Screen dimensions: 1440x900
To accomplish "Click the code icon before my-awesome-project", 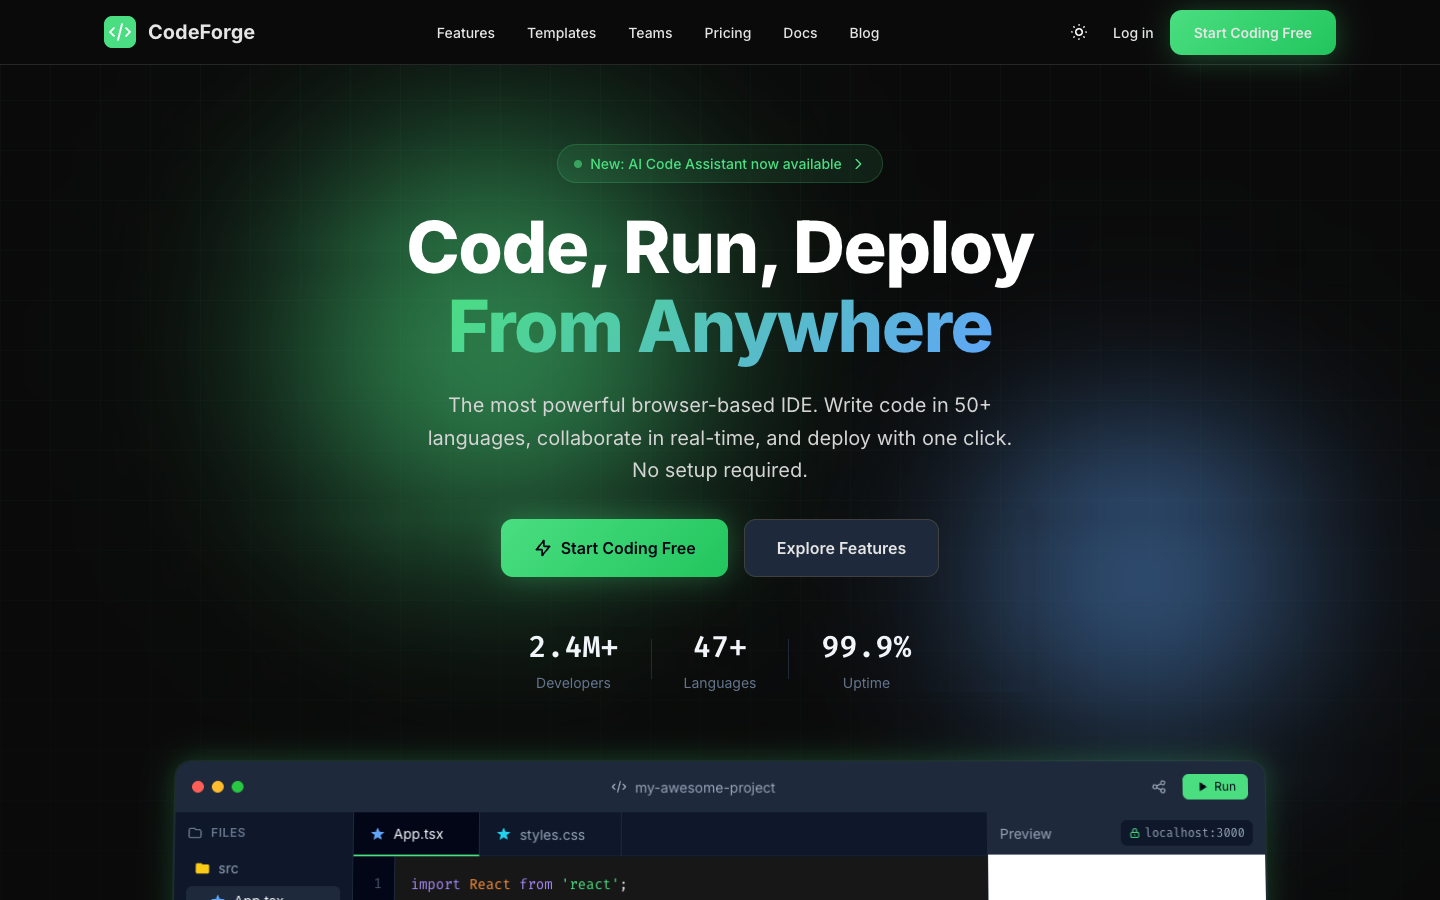I will (618, 787).
